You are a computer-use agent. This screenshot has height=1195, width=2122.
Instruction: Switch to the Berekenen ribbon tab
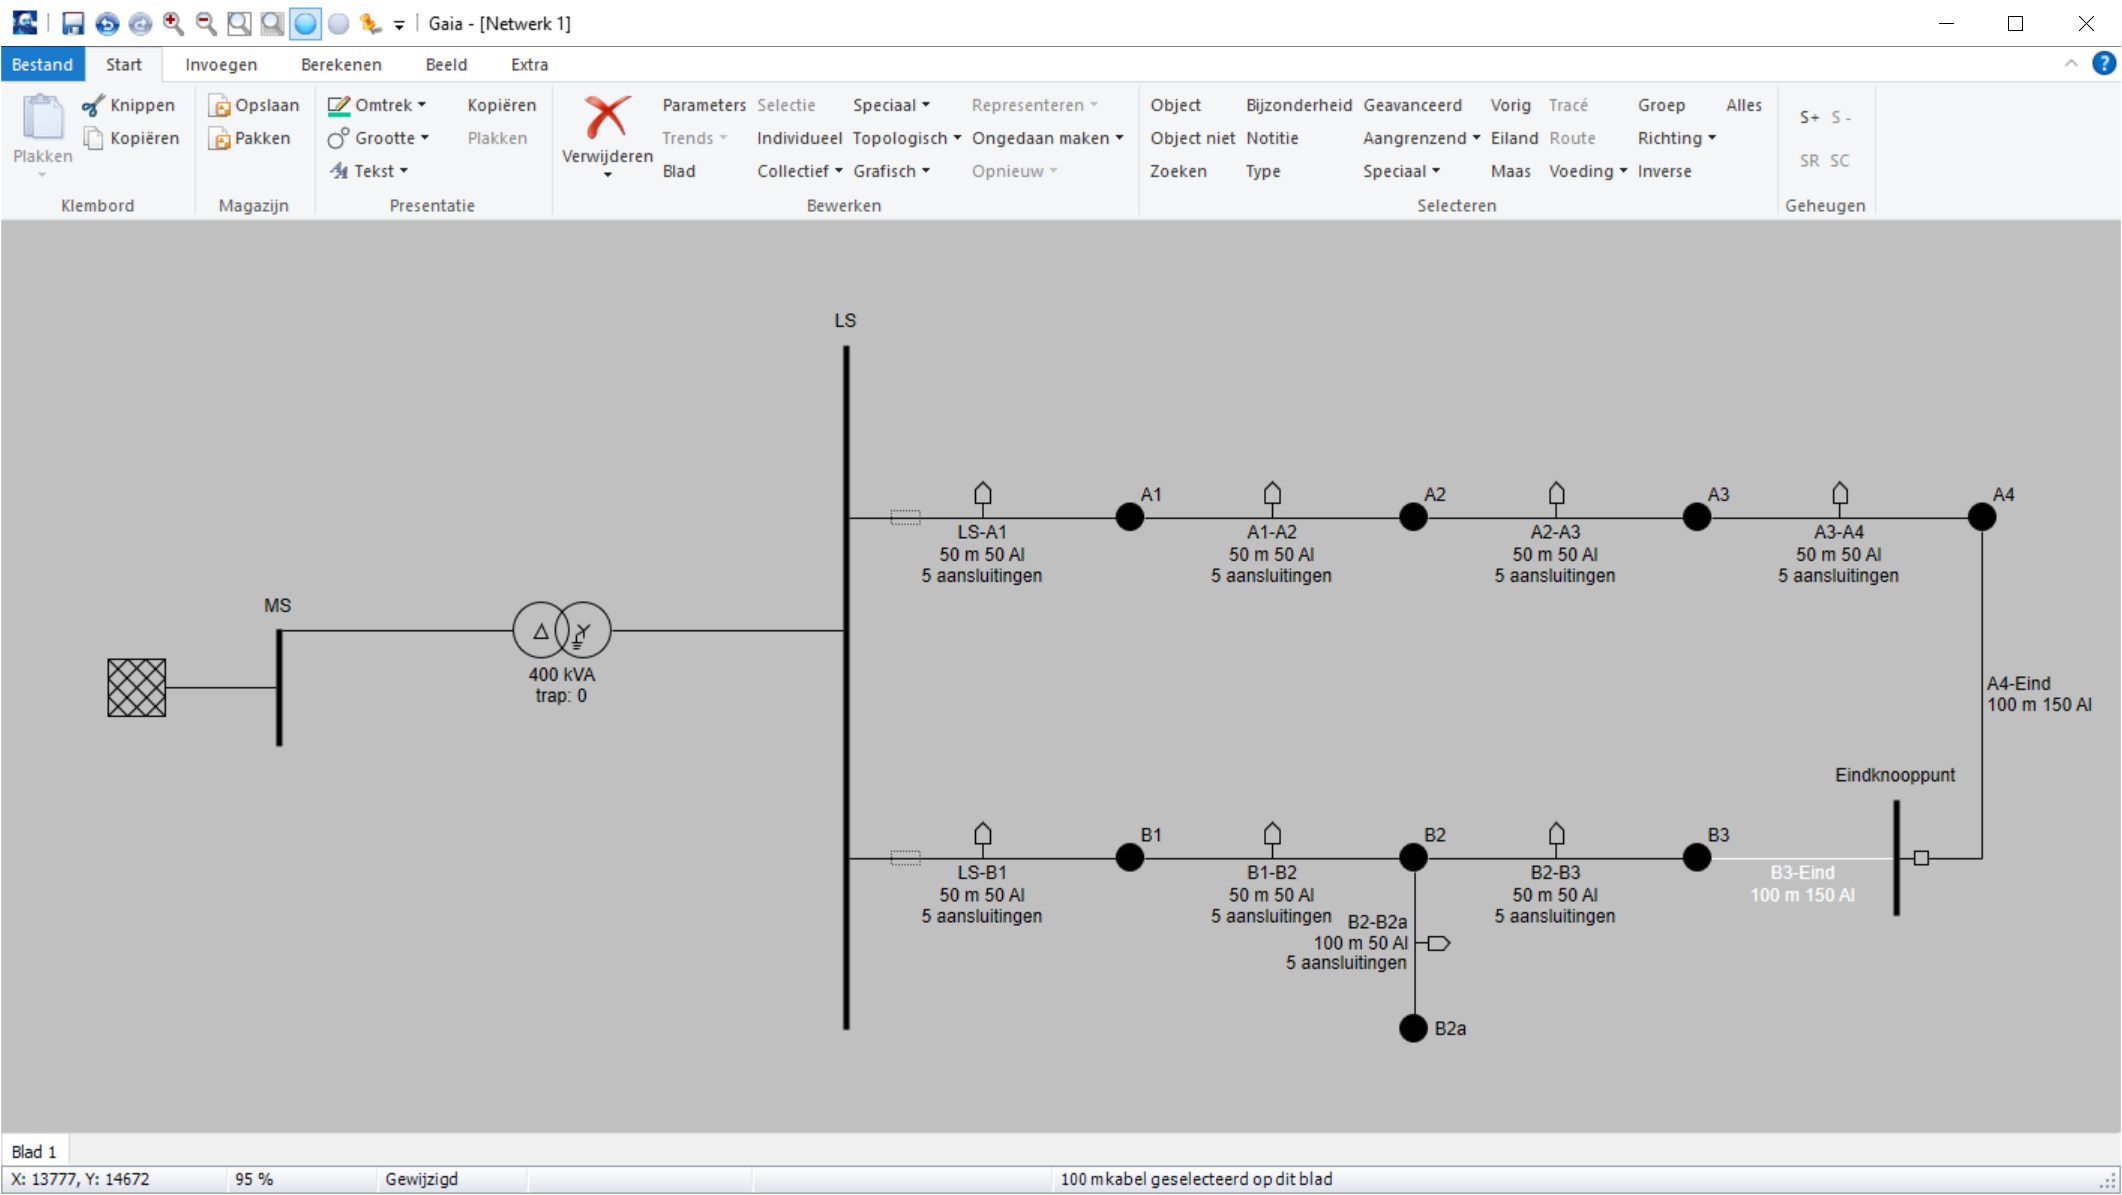(x=341, y=64)
